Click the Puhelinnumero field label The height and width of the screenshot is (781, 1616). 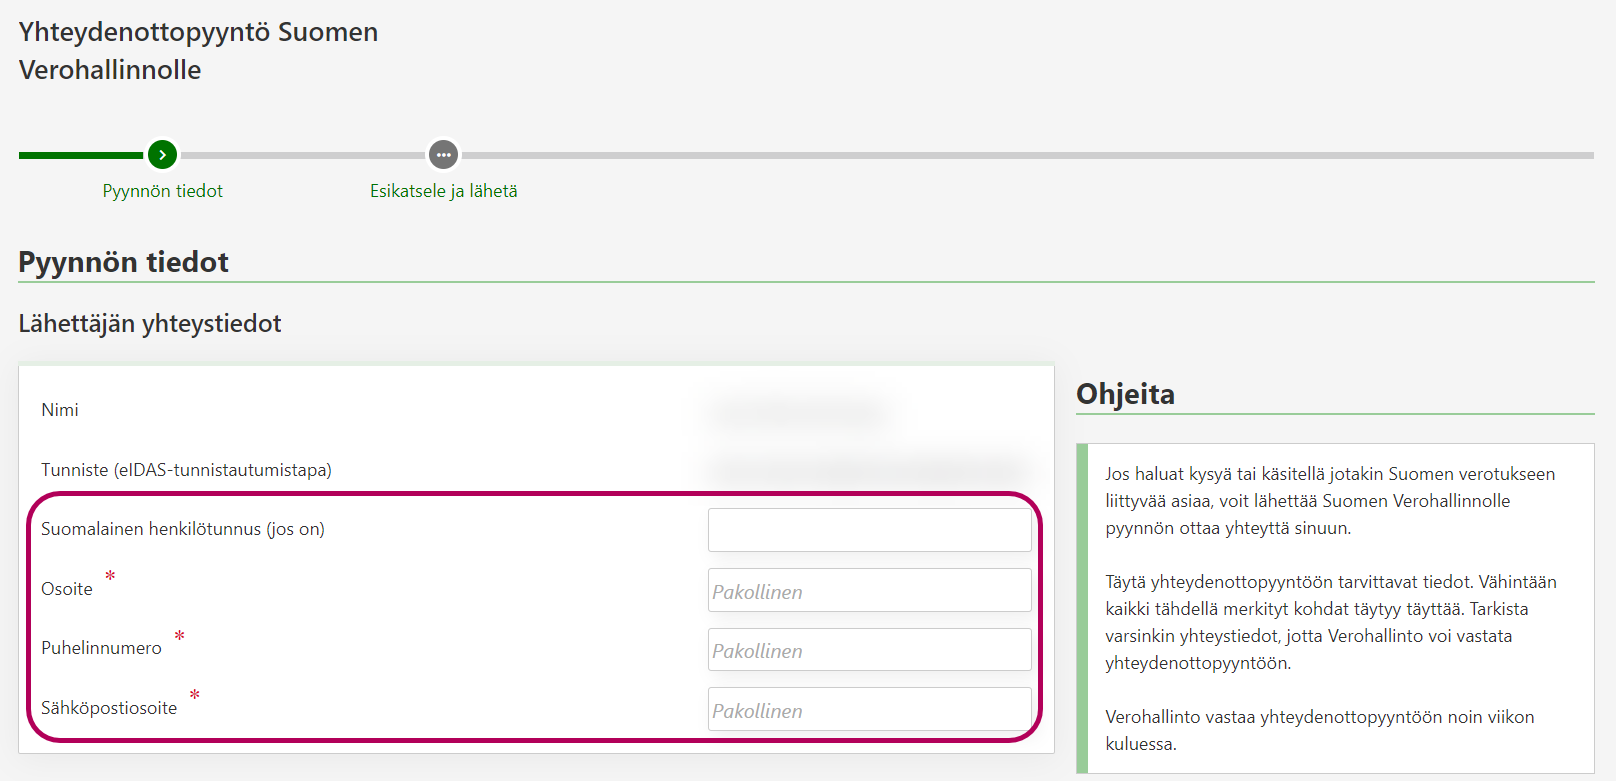tap(101, 648)
